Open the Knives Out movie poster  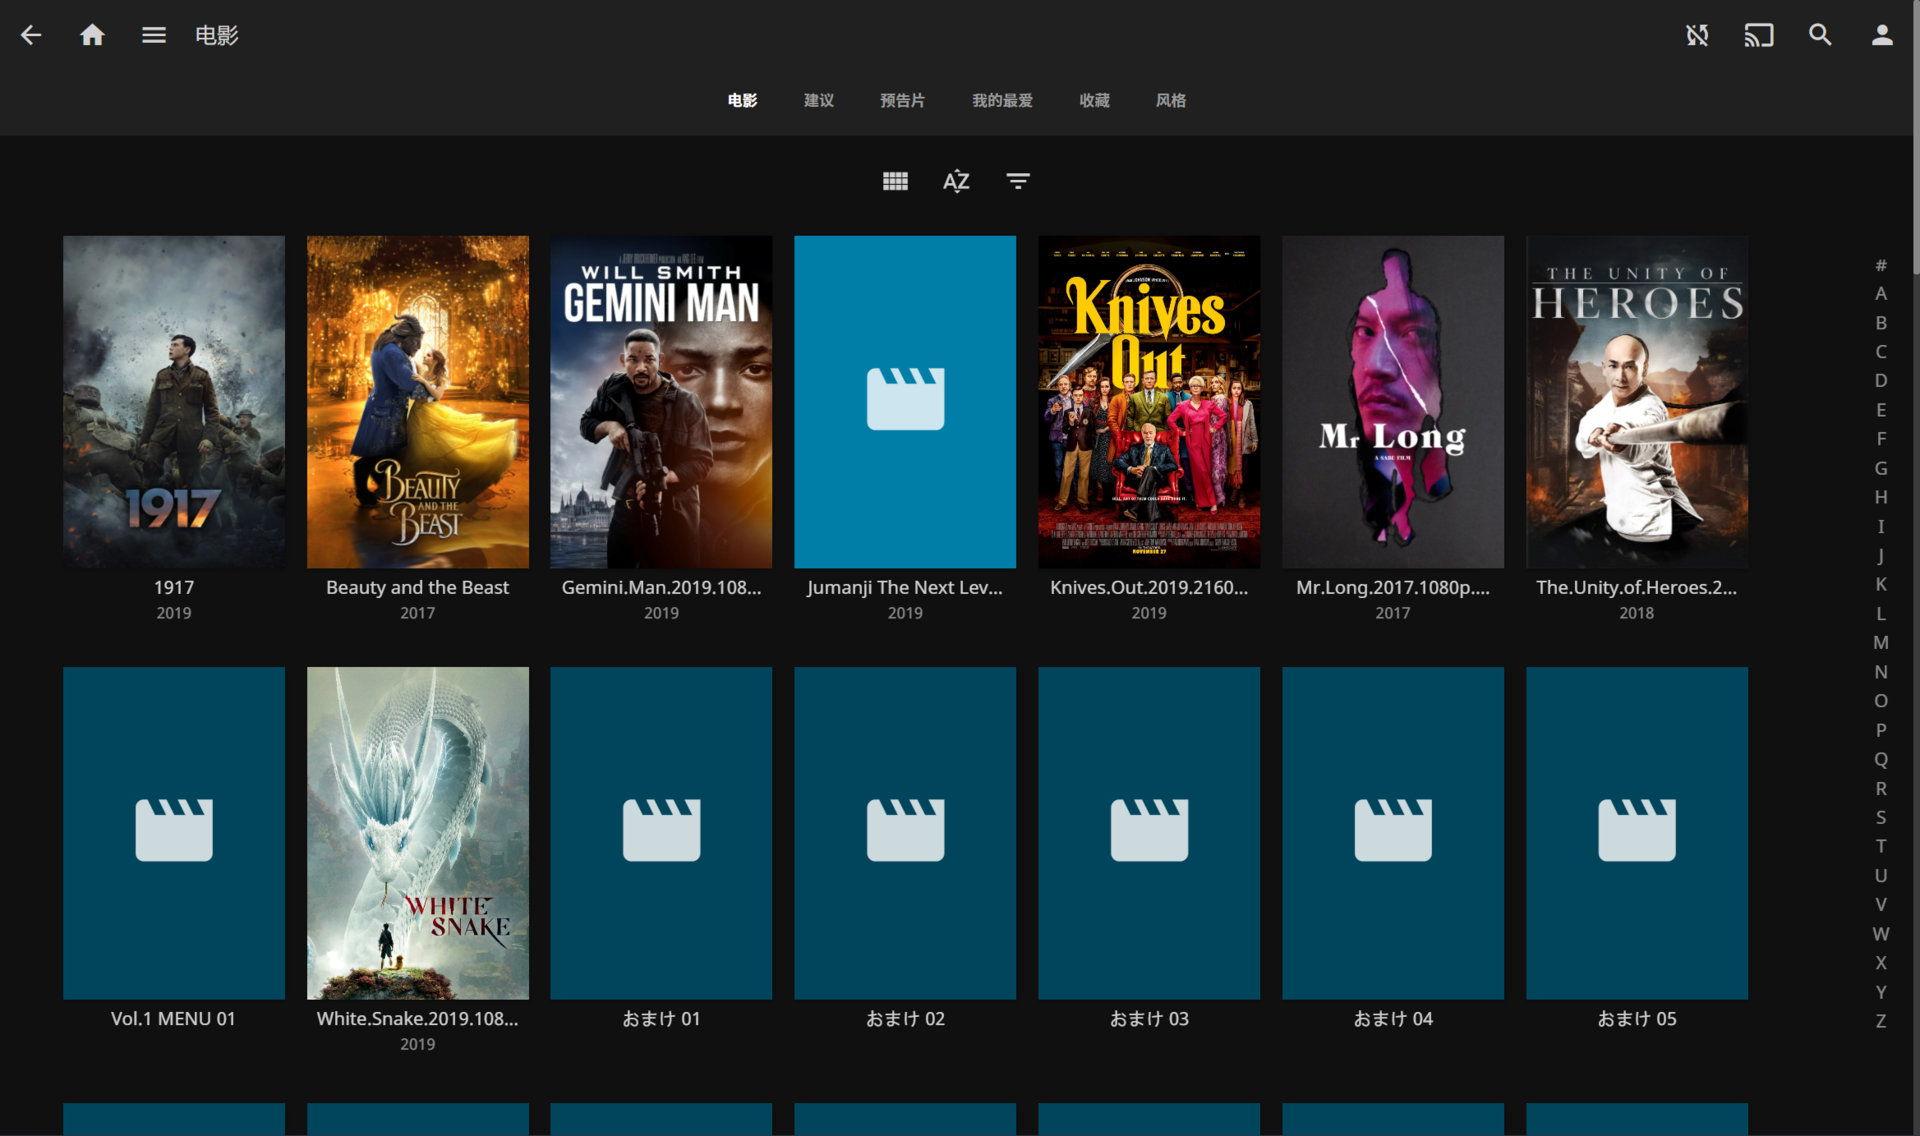coord(1148,401)
